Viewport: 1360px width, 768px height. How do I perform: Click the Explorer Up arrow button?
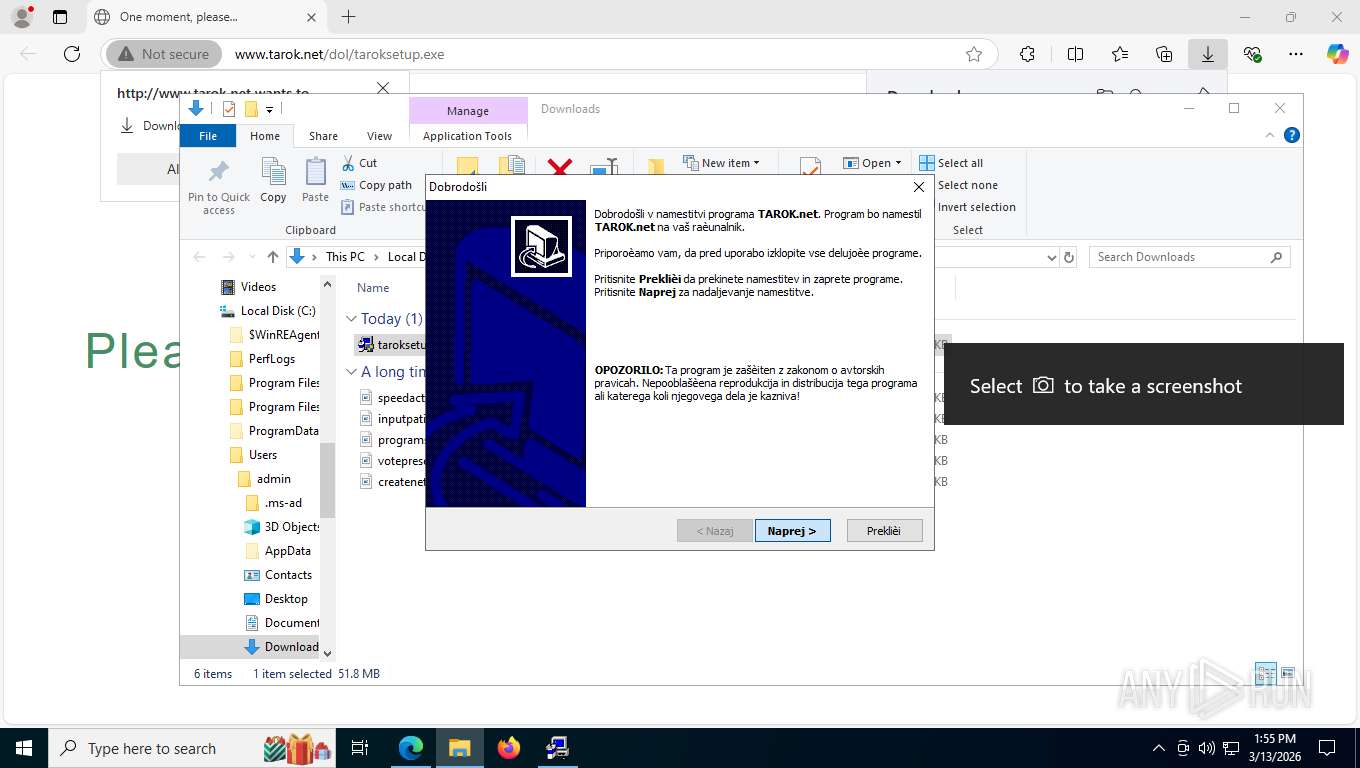272,257
